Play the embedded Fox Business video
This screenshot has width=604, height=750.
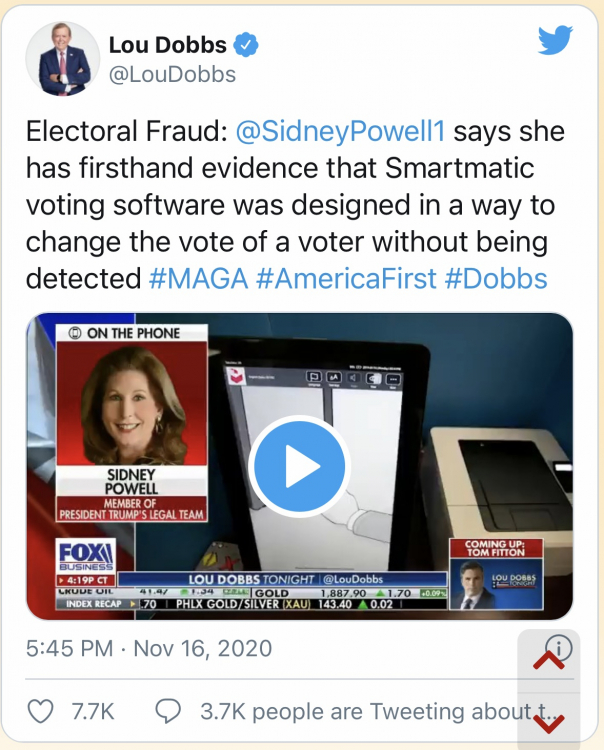click(298, 466)
